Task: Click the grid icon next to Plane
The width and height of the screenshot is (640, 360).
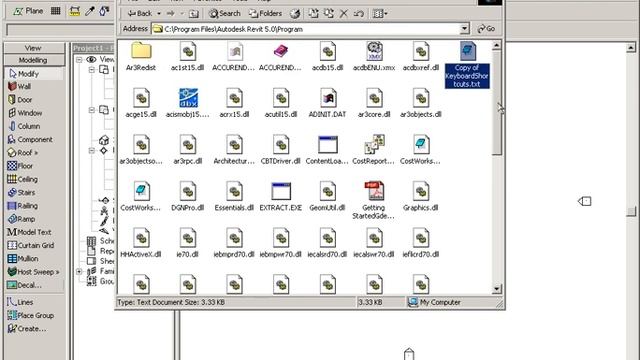Action: [x=56, y=11]
